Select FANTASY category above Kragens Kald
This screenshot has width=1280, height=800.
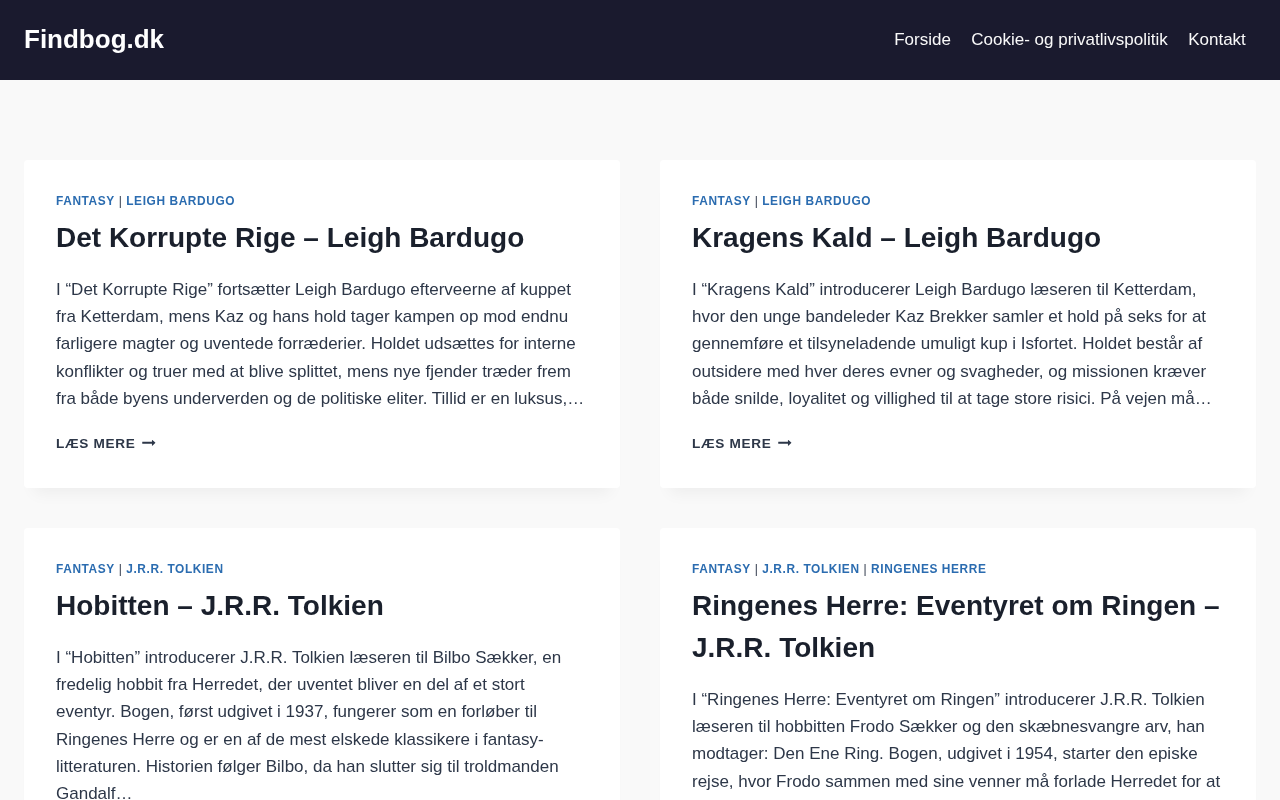[721, 201]
